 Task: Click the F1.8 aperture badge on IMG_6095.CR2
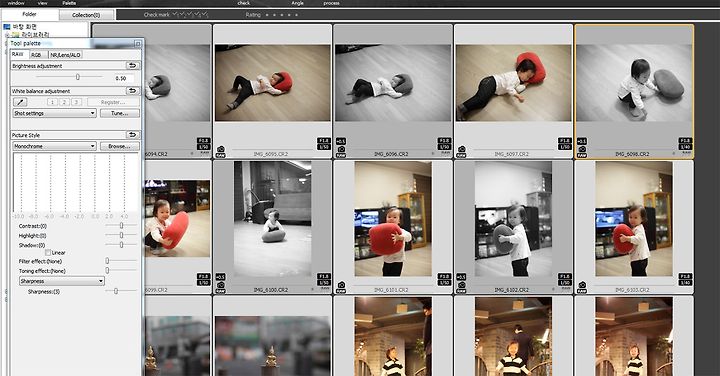[x=324, y=140]
